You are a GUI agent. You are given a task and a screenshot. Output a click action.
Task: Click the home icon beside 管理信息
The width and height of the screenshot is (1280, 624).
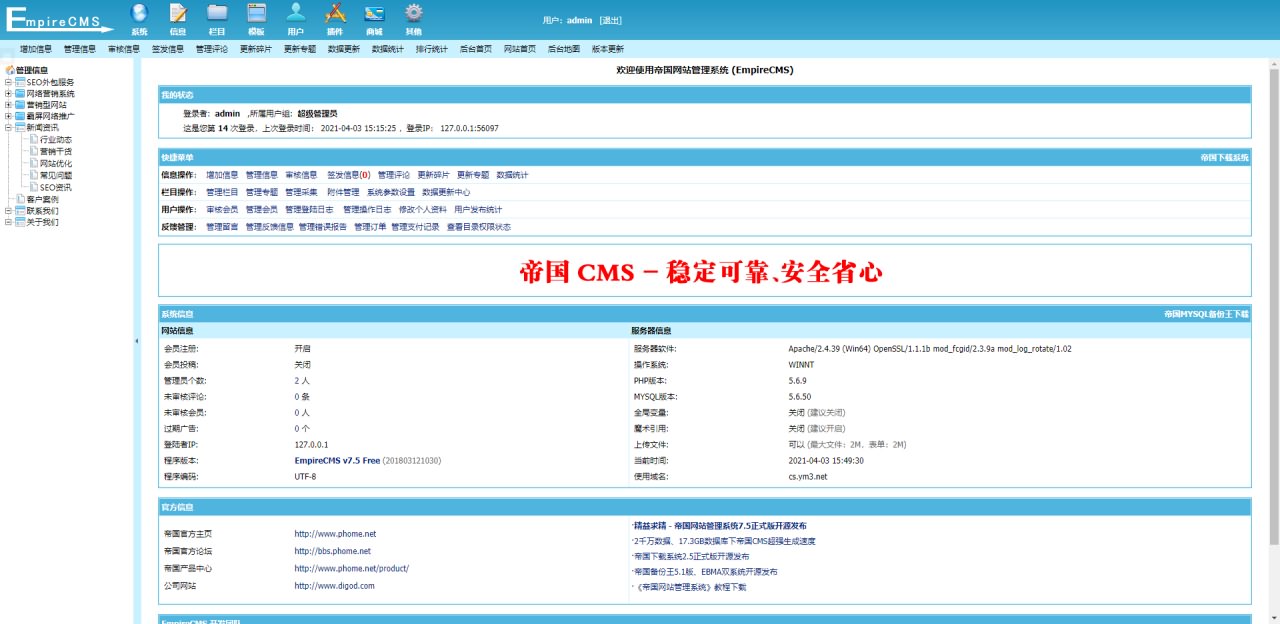[10, 70]
